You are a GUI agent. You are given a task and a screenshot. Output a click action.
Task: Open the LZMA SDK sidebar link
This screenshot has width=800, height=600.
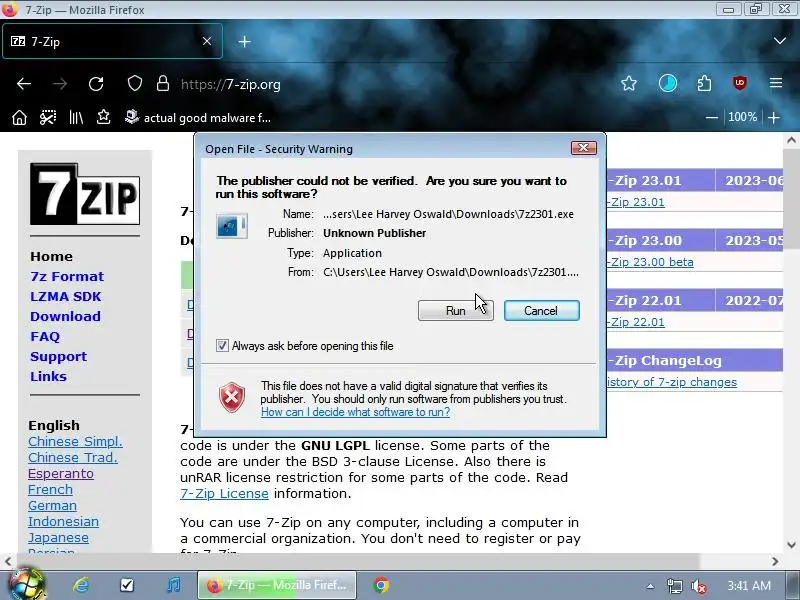tap(65, 296)
